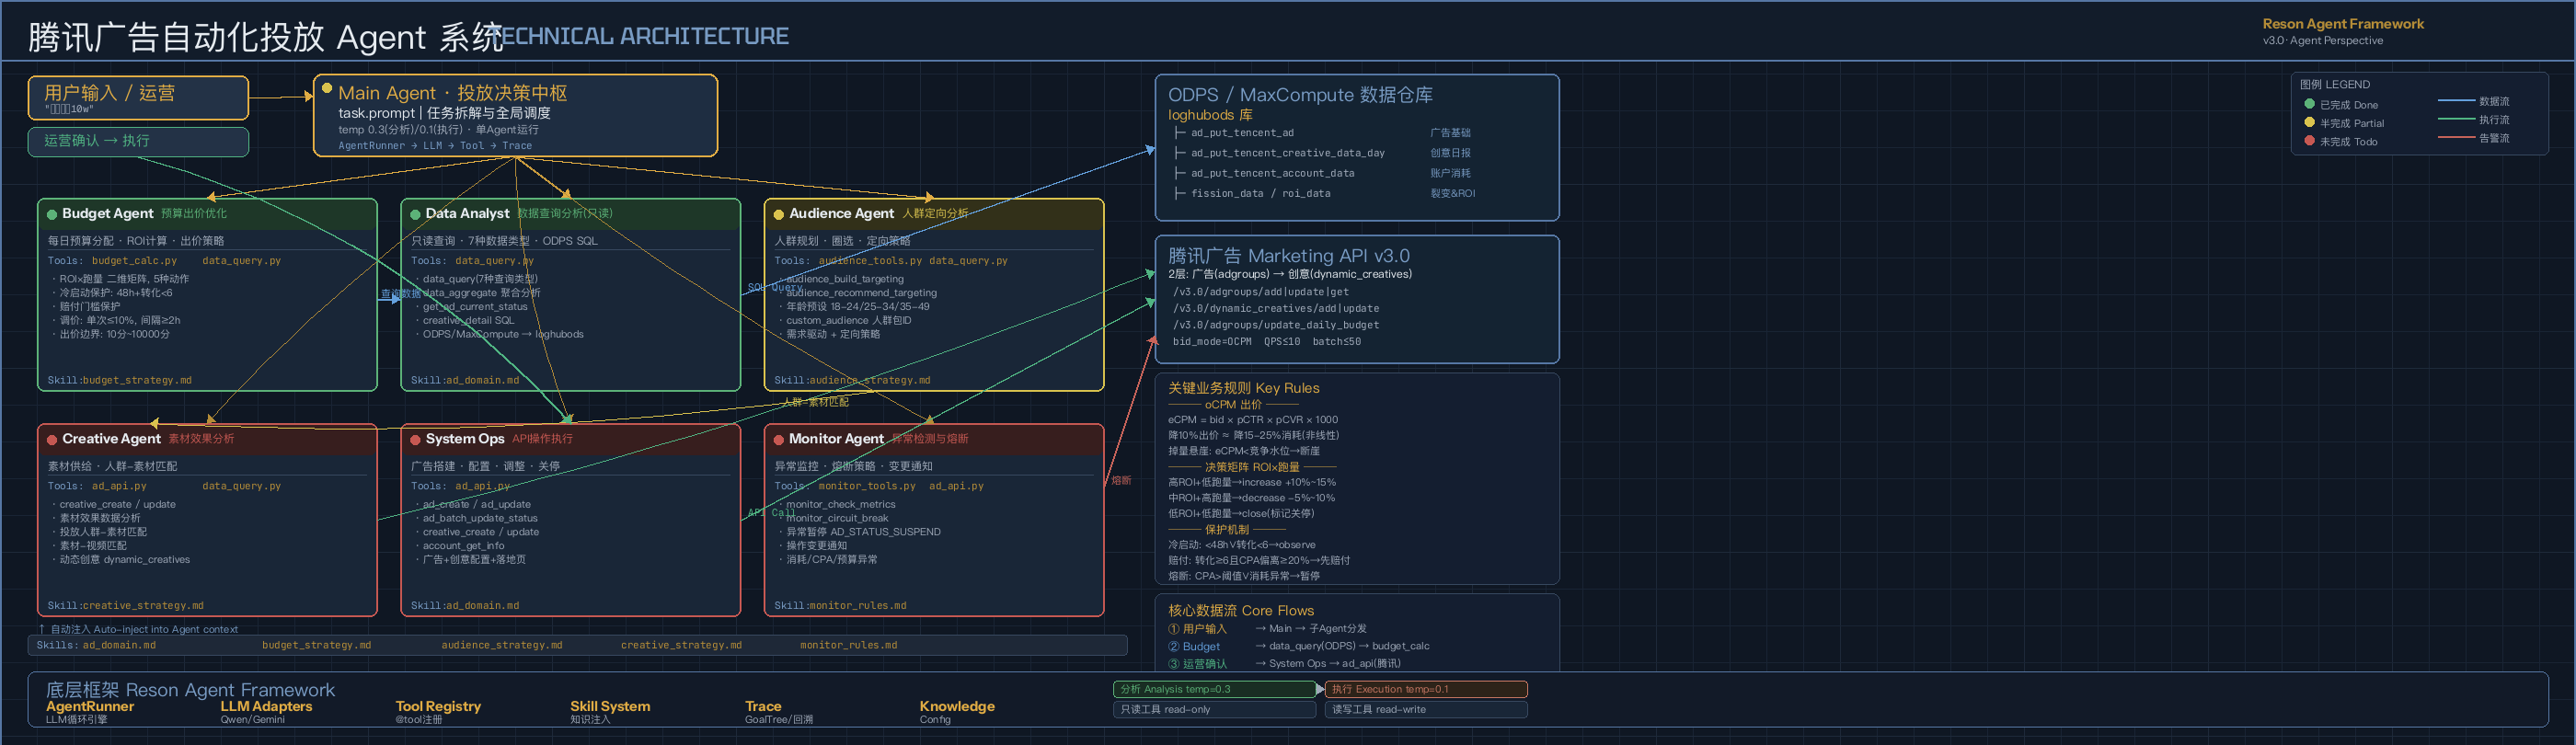Click Skill:budget_strategy.md in Budget Agent card
The height and width of the screenshot is (745, 2576).
(x=120, y=381)
